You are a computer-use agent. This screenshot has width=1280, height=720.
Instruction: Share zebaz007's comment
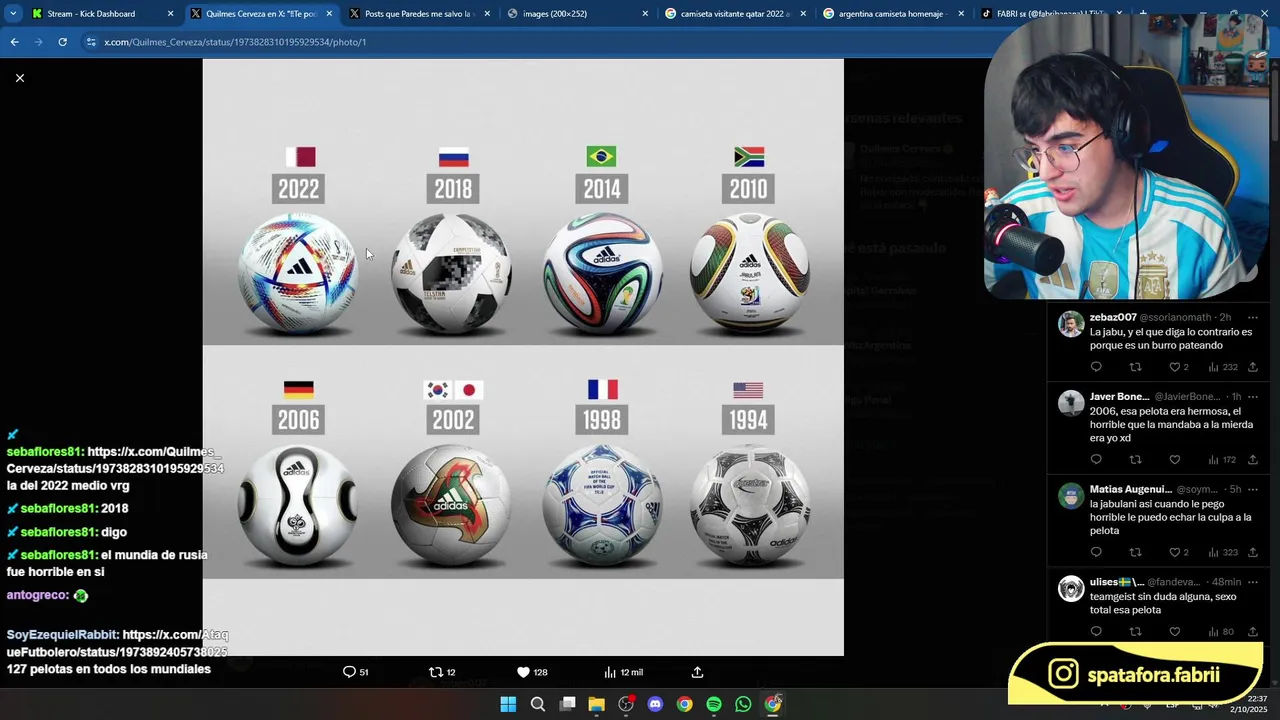point(1252,367)
